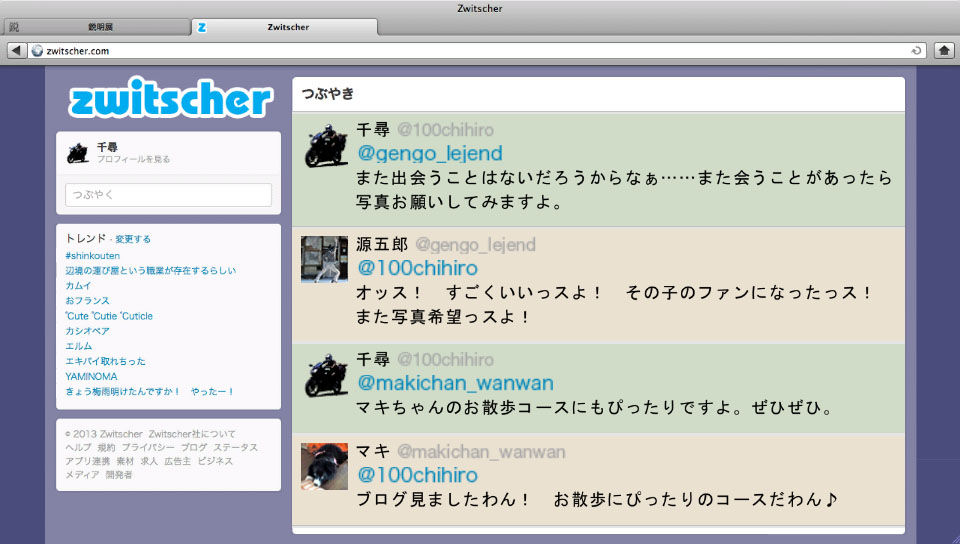Viewport: 960px width, 544px height.
Task: Click プロフィールを見る under 千尋
Action: 133,160
